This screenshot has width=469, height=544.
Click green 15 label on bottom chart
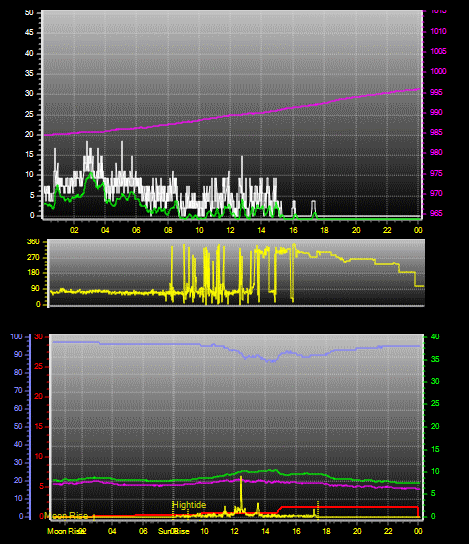pyautogui.click(x=435, y=449)
